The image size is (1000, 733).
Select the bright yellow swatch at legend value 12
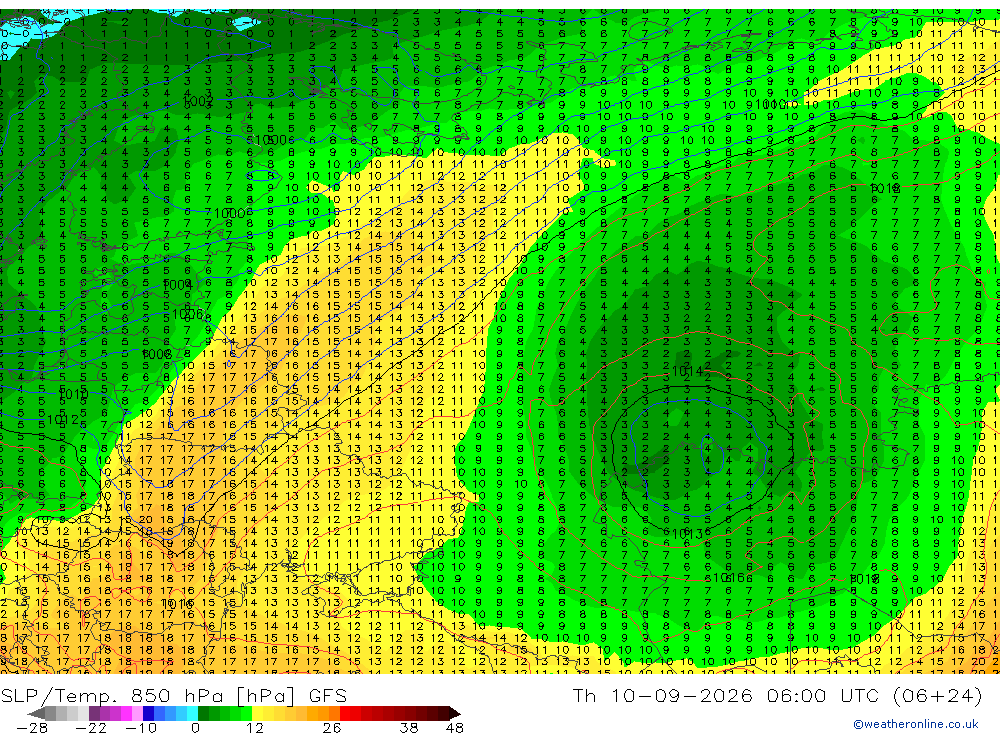click(x=257, y=713)
